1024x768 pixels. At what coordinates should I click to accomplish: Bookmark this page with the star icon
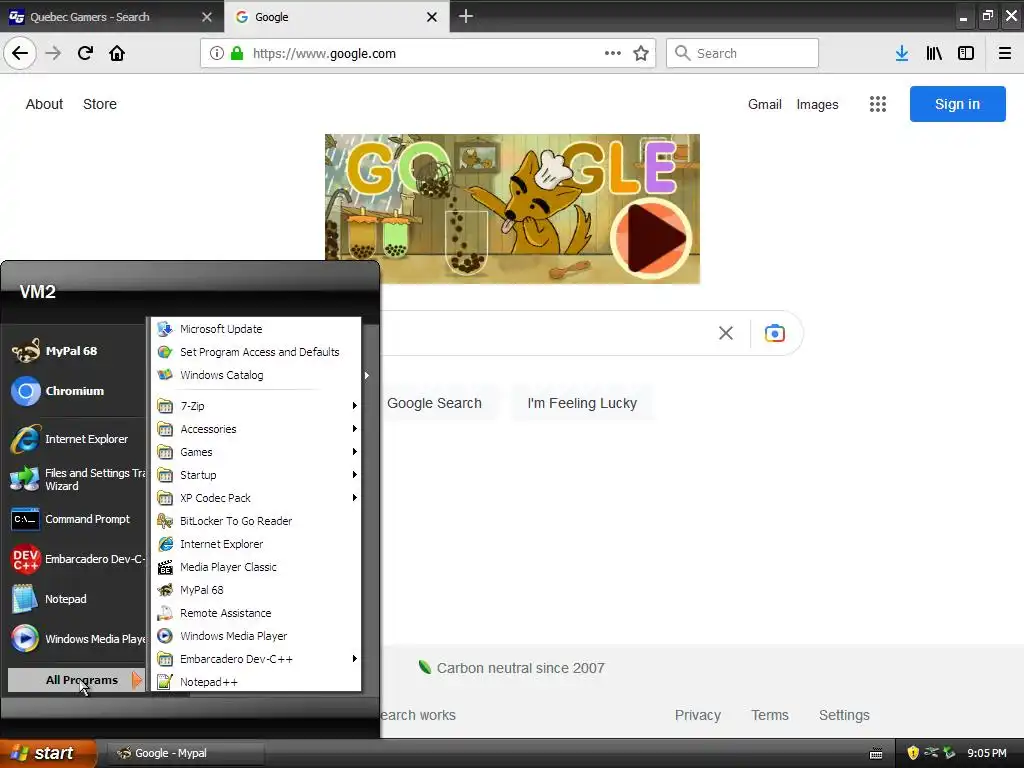pos(641,53)
